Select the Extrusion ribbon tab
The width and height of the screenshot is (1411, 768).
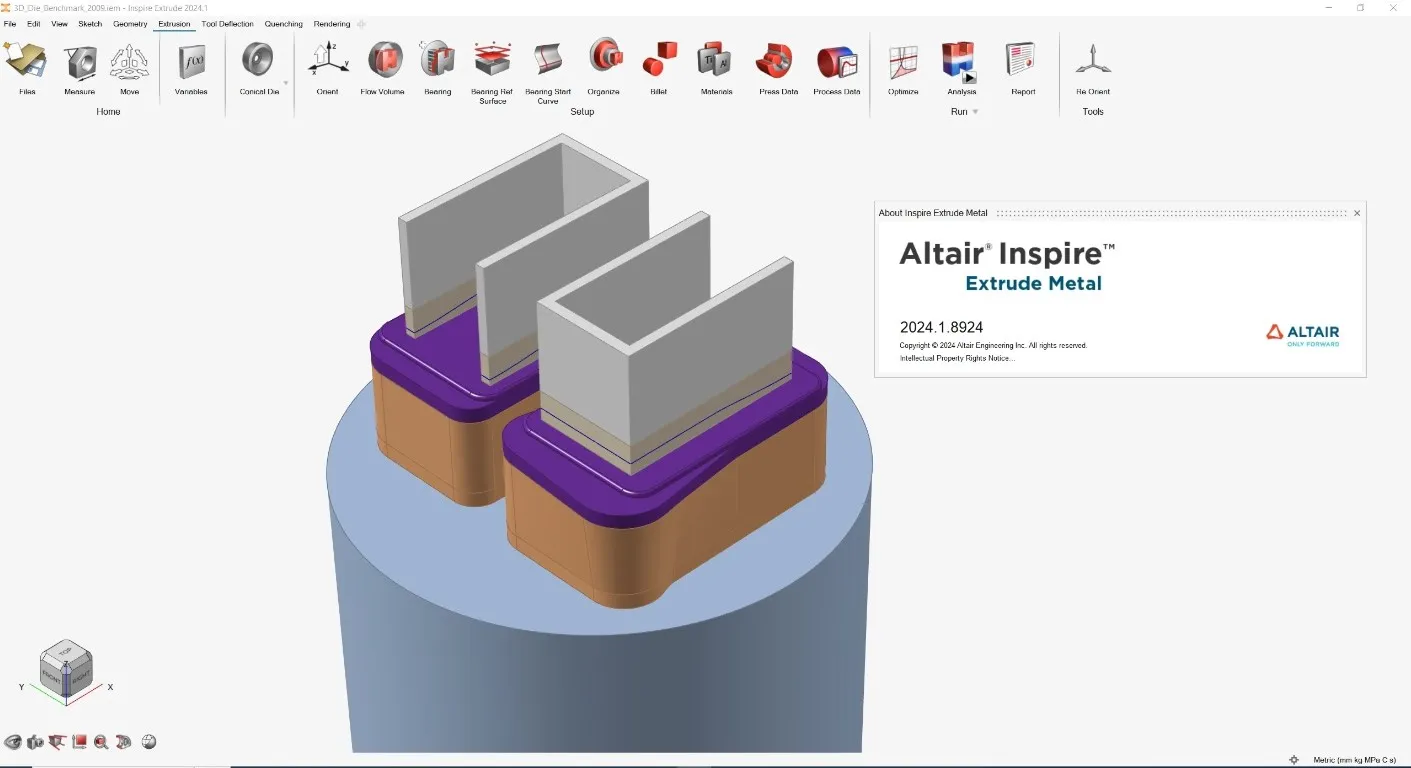click(x=174, y=24)
